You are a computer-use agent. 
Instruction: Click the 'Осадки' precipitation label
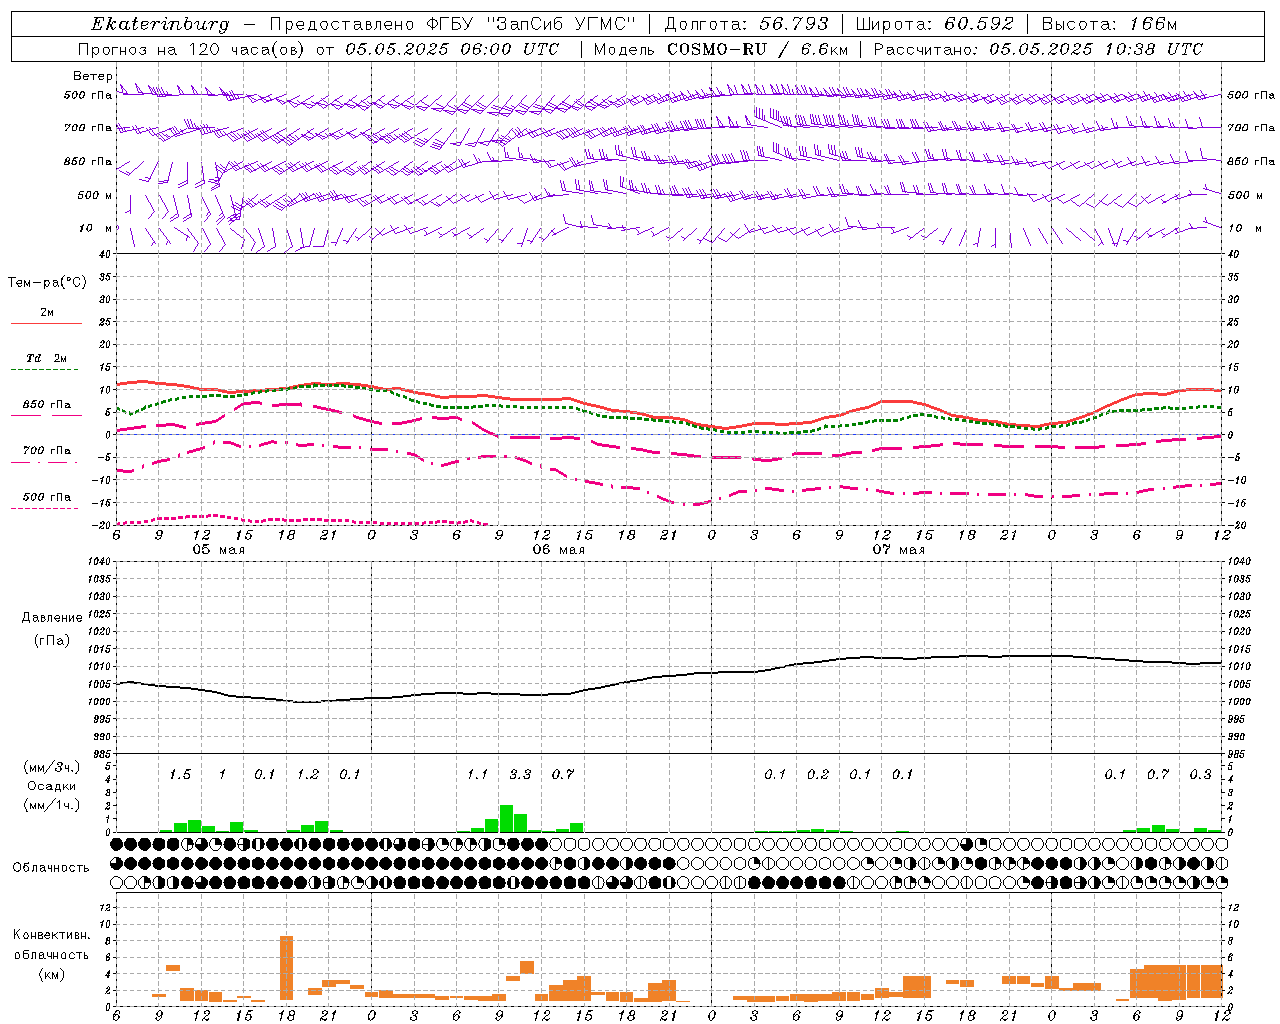[x=51, y=786]
